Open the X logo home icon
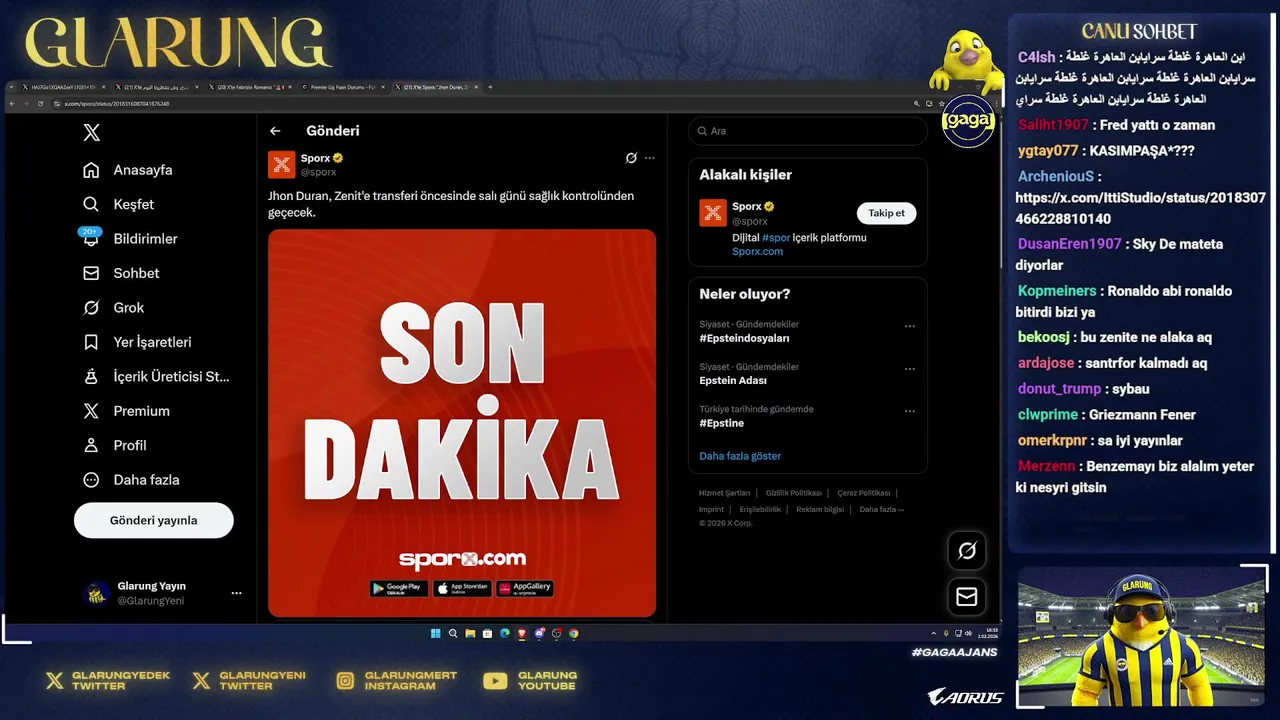The image size is (1280, 720). point(91,133)
